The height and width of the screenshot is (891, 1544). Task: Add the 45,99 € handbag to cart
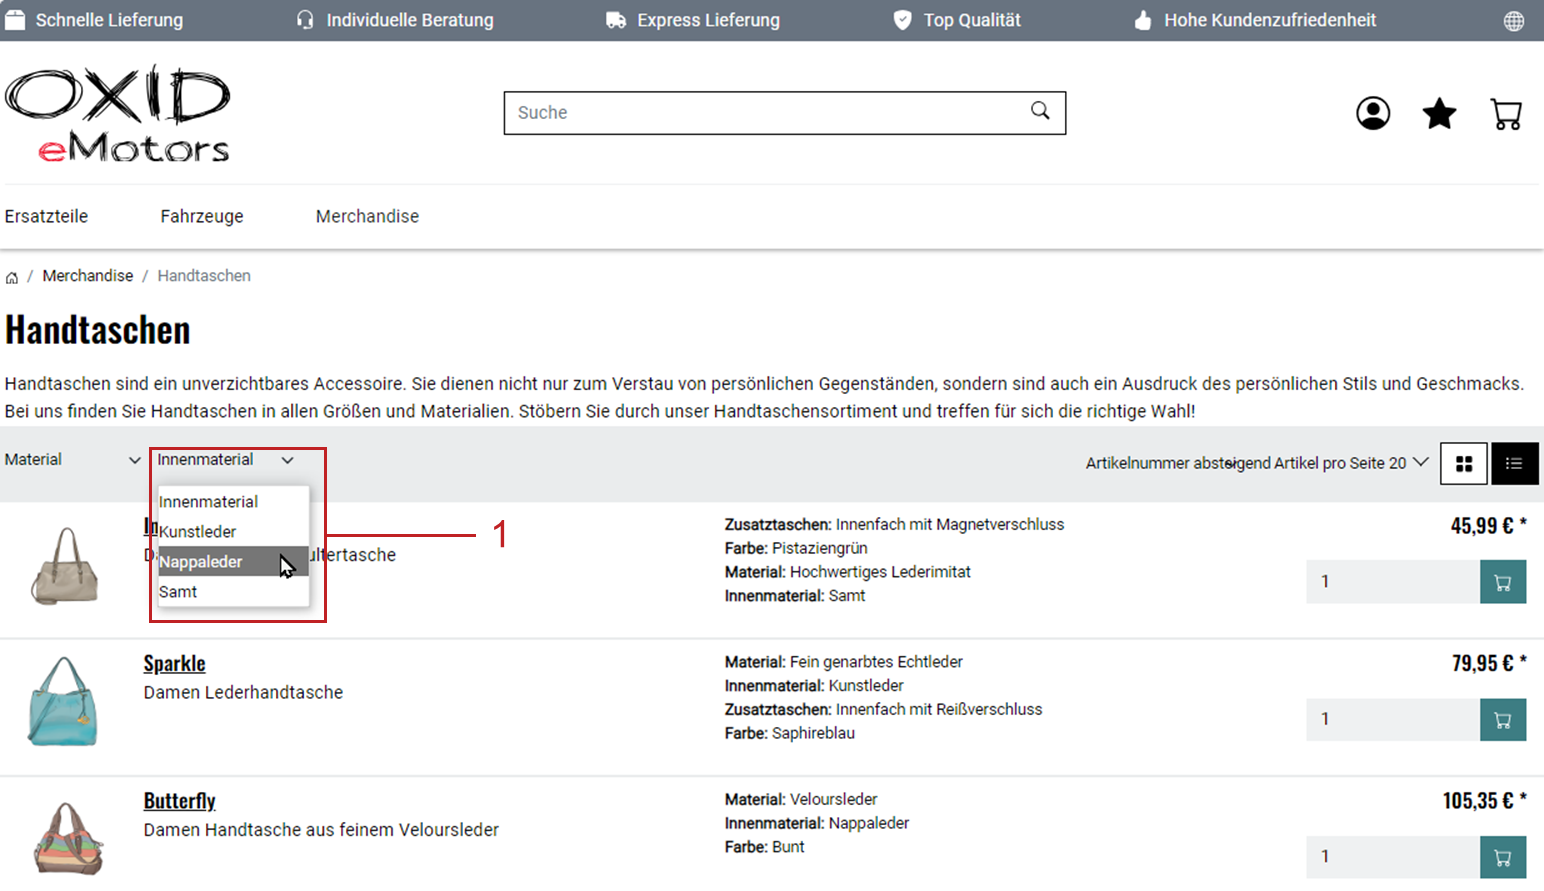(x=1502, y=583)
